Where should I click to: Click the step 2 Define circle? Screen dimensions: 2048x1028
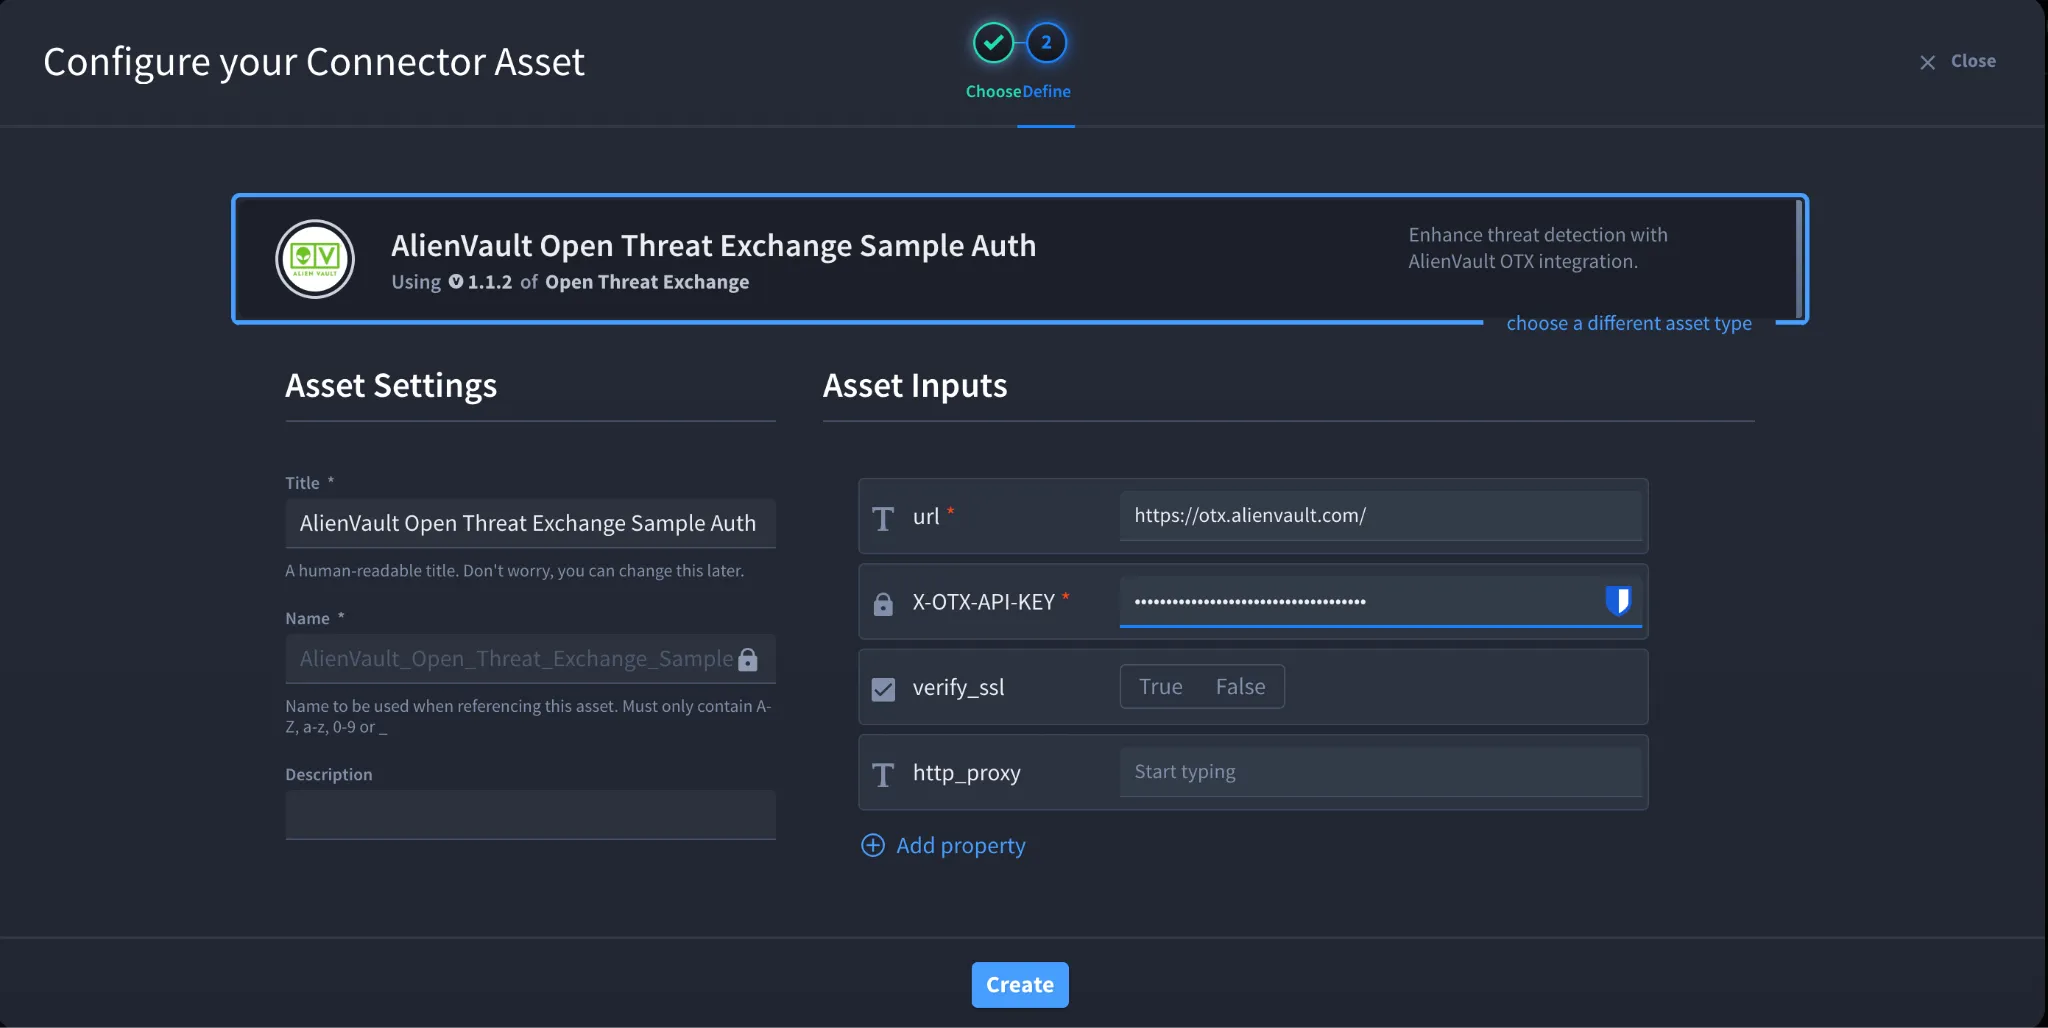tap(1046, 42)
